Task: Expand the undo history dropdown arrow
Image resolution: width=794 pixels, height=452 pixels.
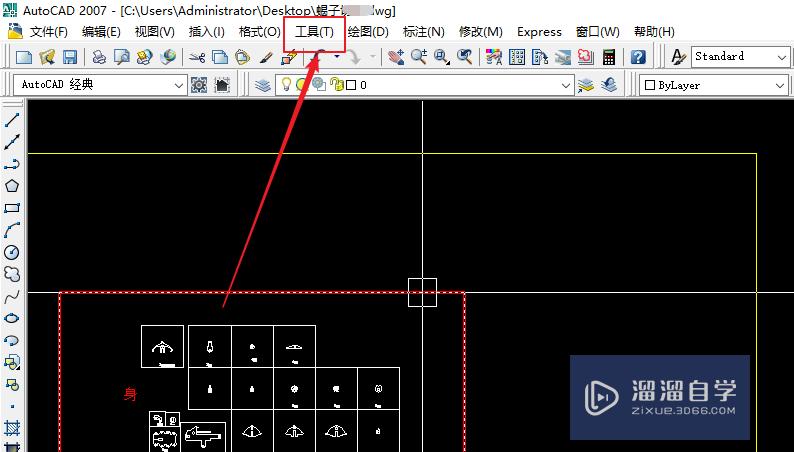Action: [337, 56]
